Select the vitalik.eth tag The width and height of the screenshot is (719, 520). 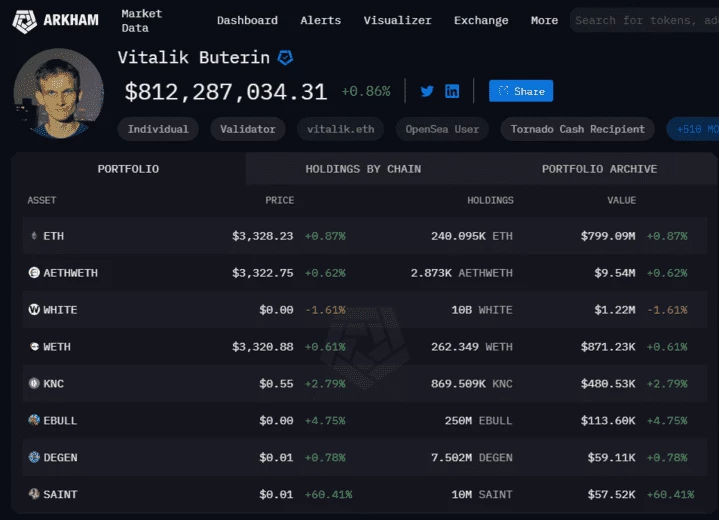point(341,129)
